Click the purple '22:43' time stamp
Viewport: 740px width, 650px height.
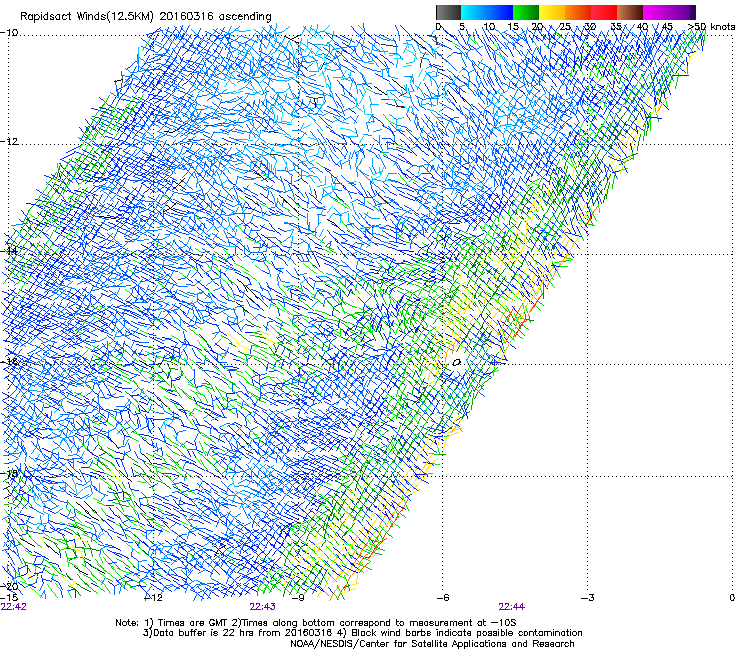(262, 607)
